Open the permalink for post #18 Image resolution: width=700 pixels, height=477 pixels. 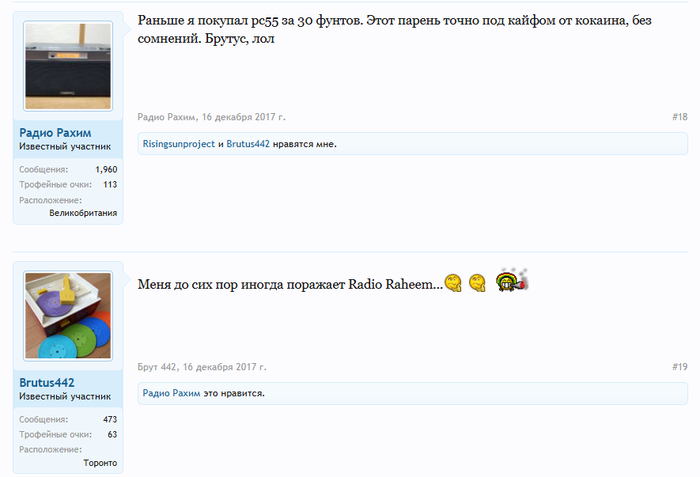click(679, 117)
